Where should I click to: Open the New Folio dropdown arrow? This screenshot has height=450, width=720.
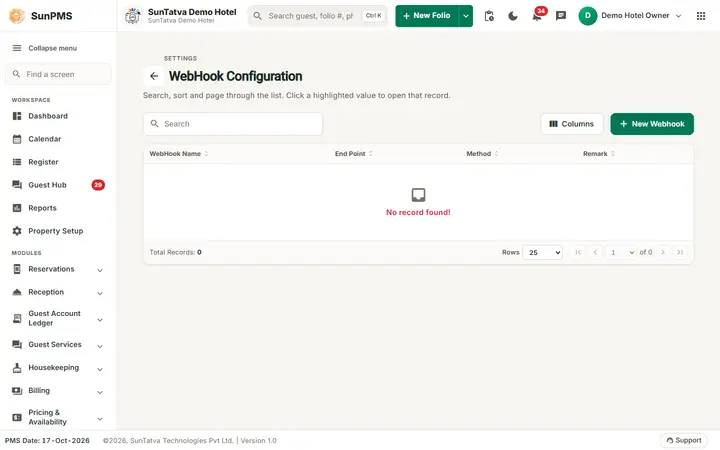pos(466,16)
